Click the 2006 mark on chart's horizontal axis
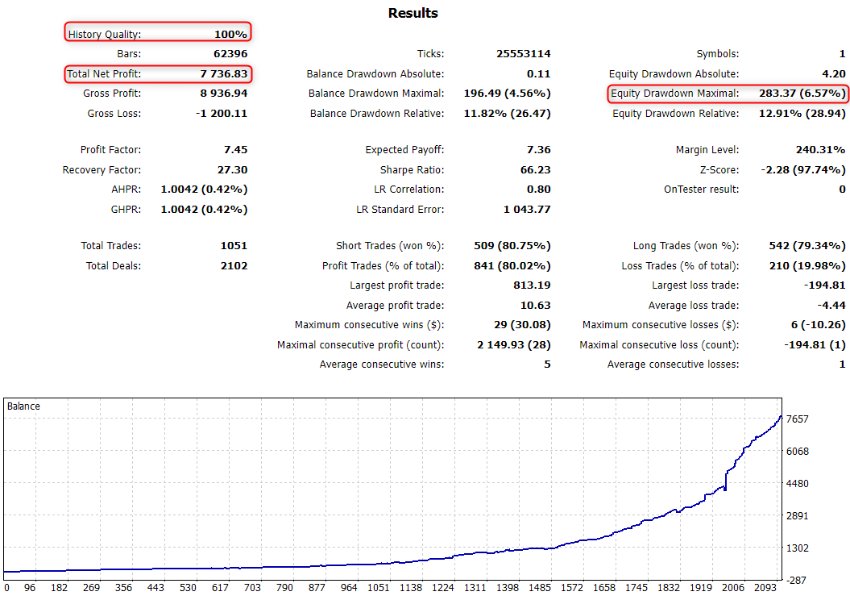Image resolution: width=850 pixels, height=600 pixels. tap(735, 589)
